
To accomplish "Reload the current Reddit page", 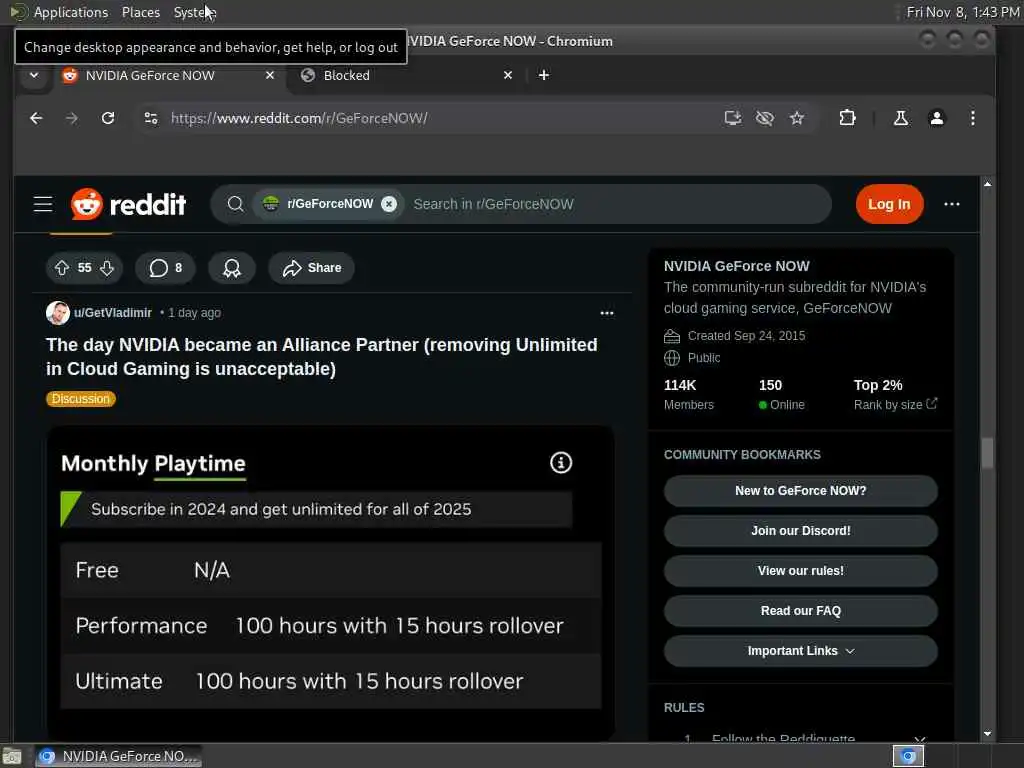I will (x=108, y=118).
